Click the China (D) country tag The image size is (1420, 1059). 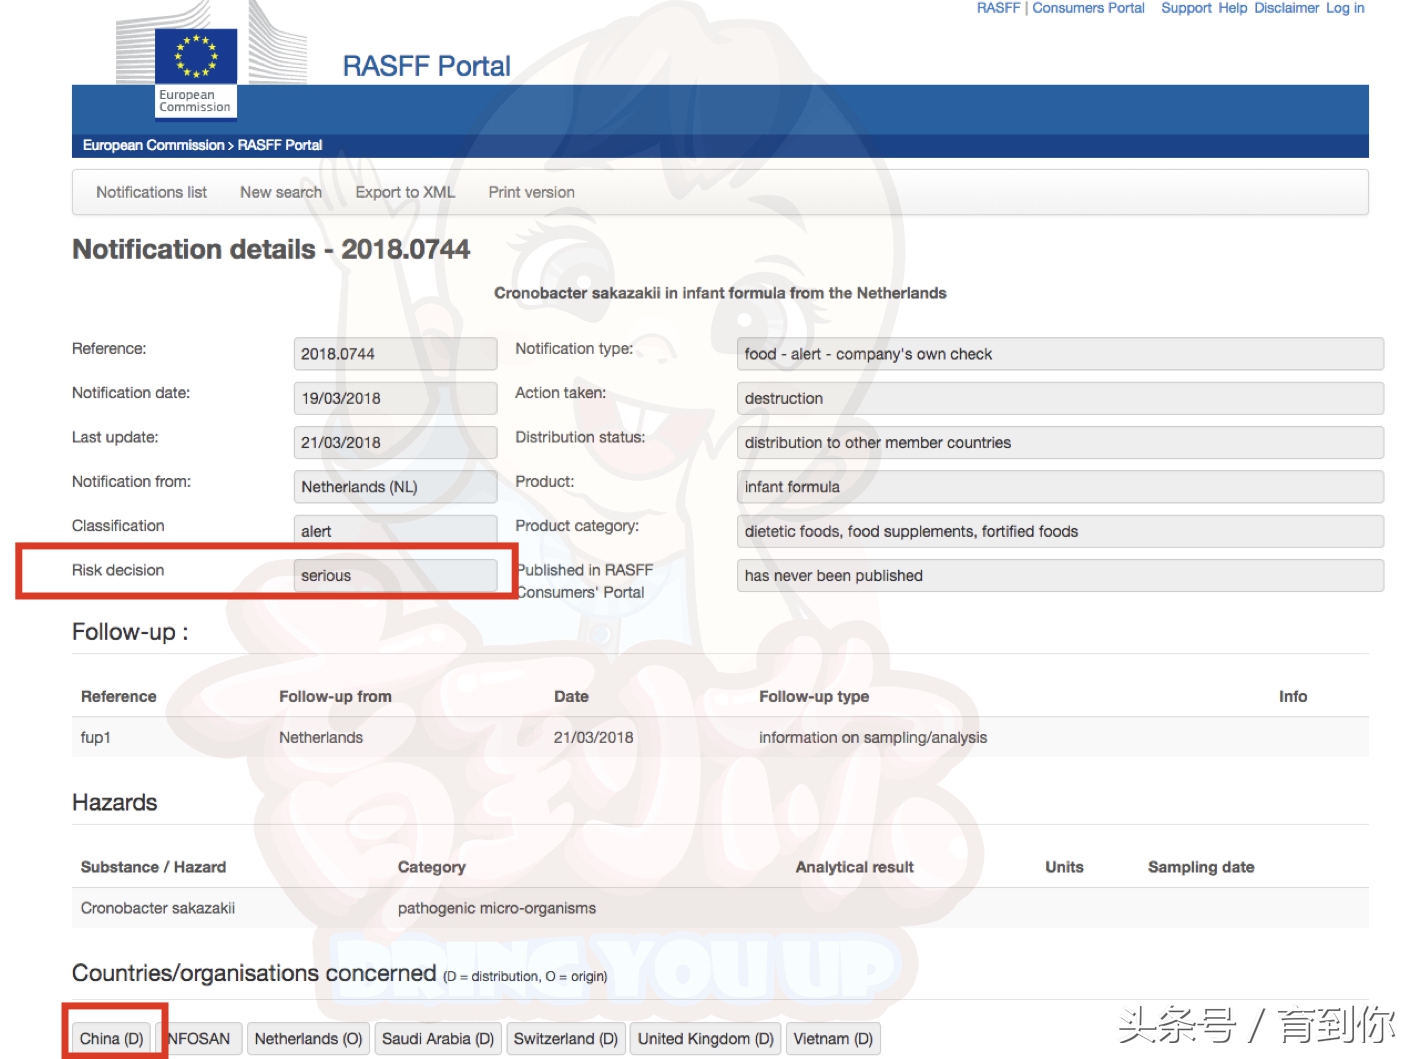click(112, 1039)
